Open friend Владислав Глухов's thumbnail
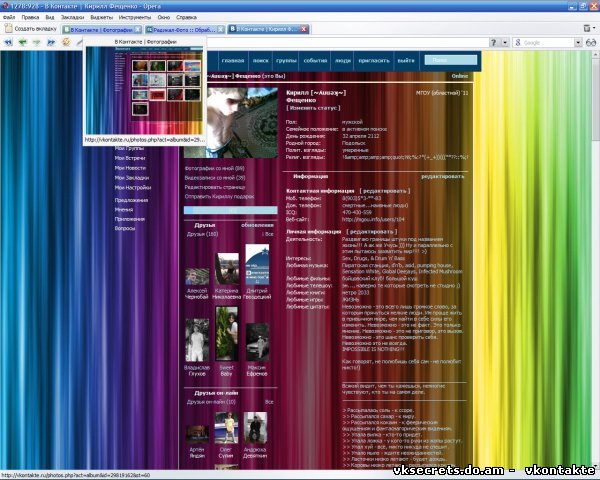Viewport: 600px width, 480px height. pyautogui.click(x=197, y=340)
